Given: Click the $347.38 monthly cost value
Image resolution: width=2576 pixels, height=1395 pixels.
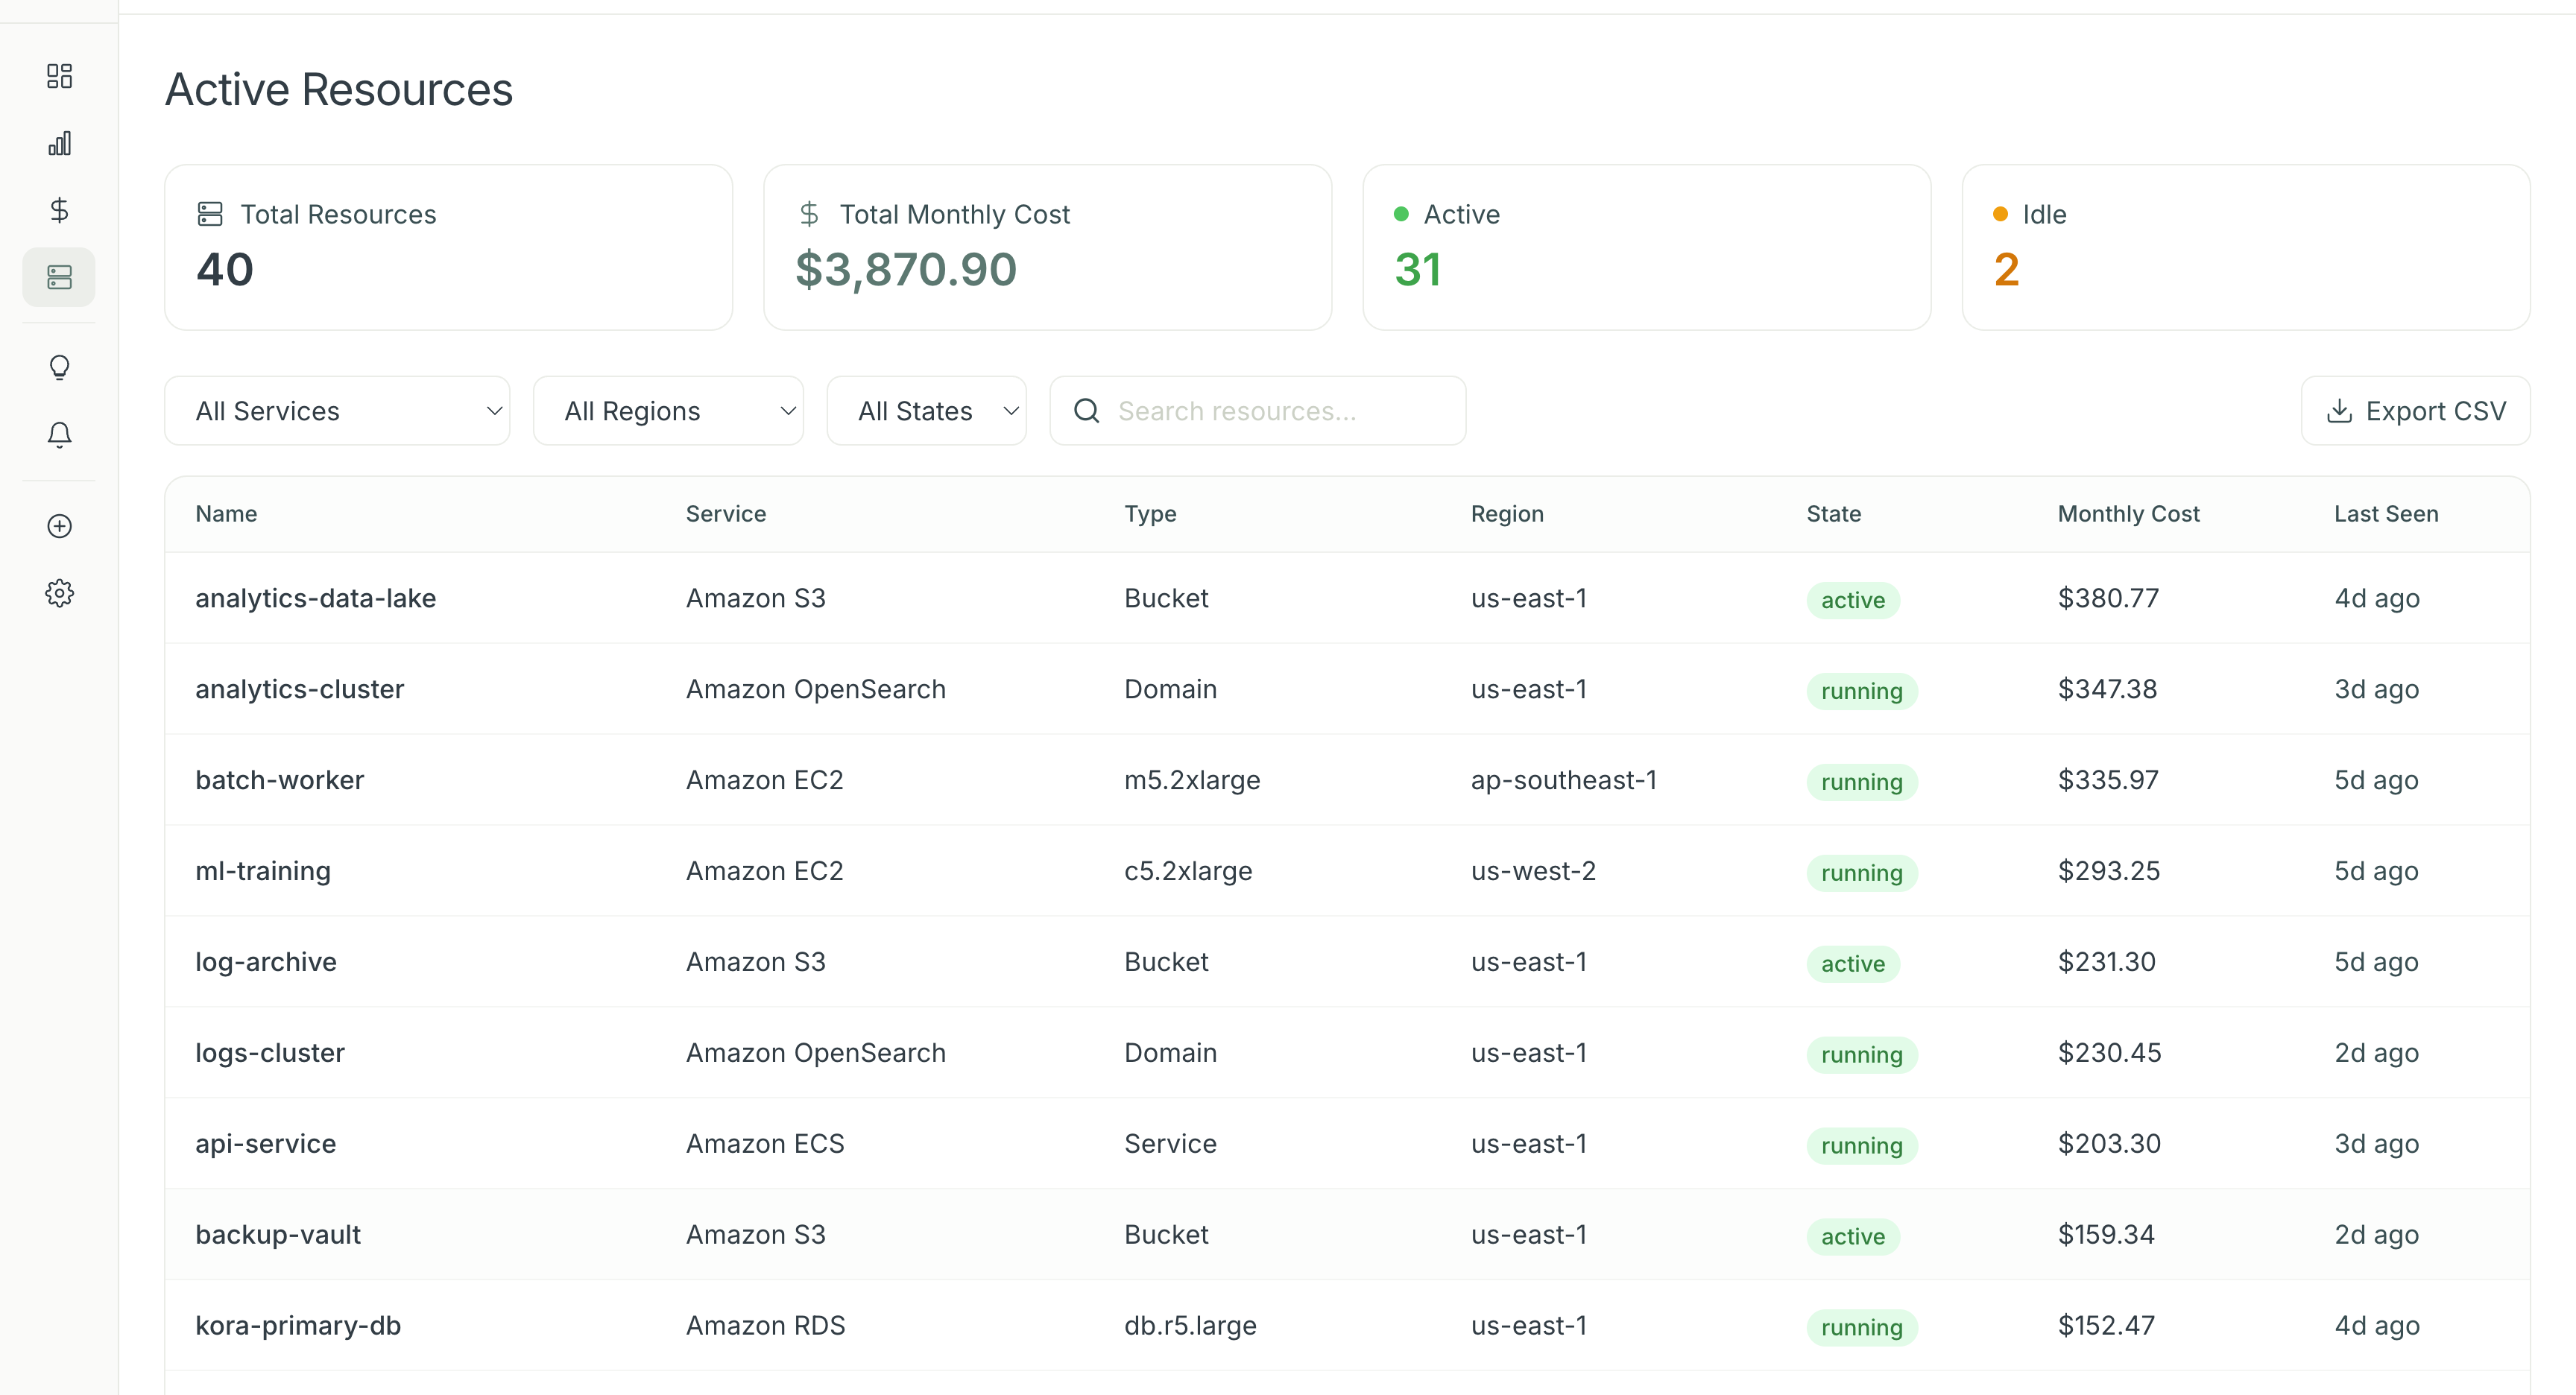Looking at the screenshot, I should pyautogui.click(x=2107, y=689).
